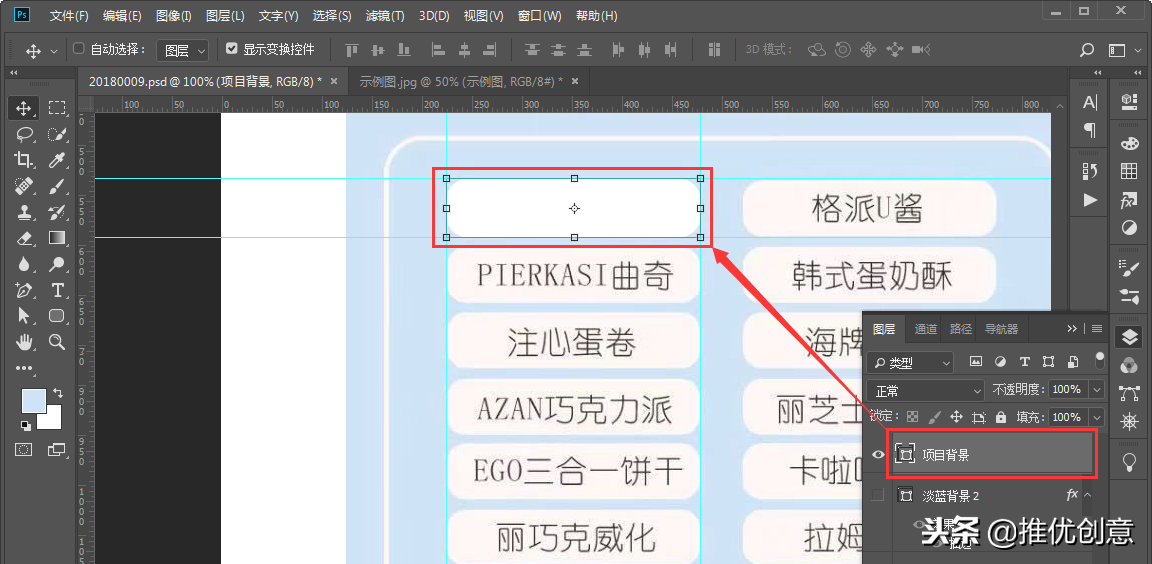Switch to the 通道 panel tab

coord(926,329)
